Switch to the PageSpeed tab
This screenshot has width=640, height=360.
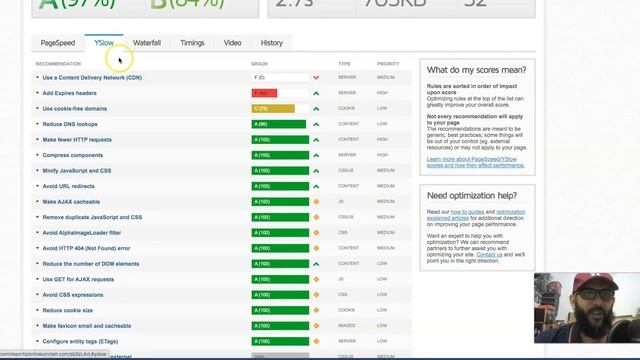point(58,43)
